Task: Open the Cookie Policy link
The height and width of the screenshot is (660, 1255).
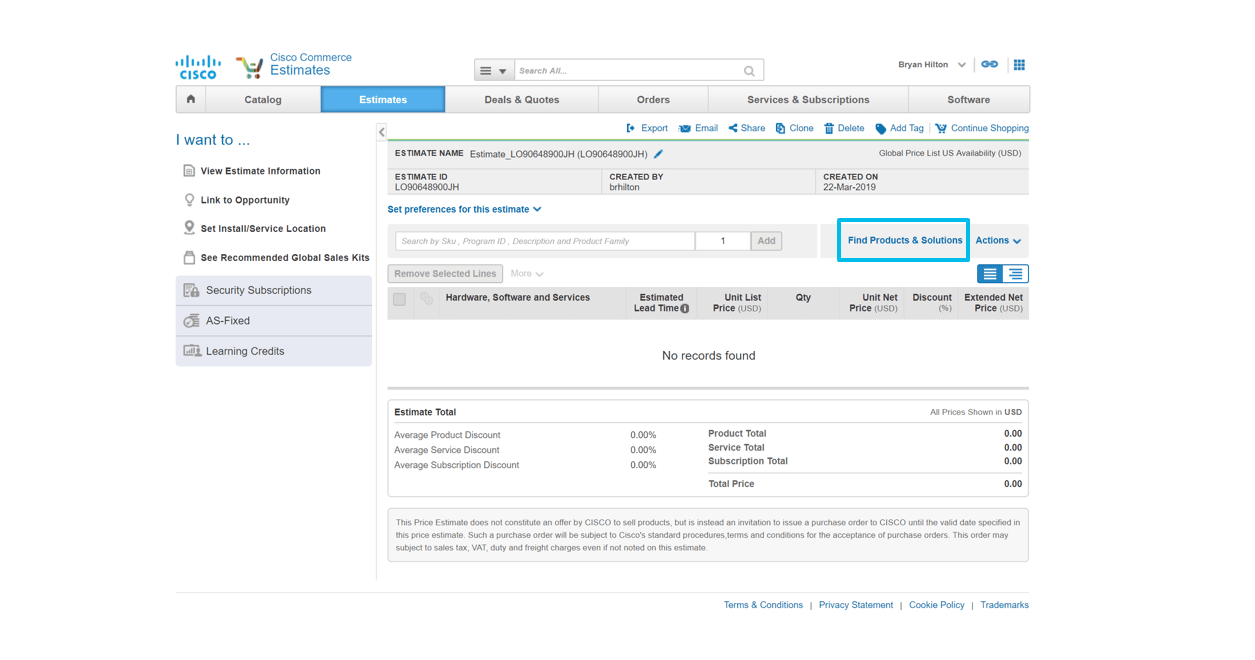Action: pos(937,605)
